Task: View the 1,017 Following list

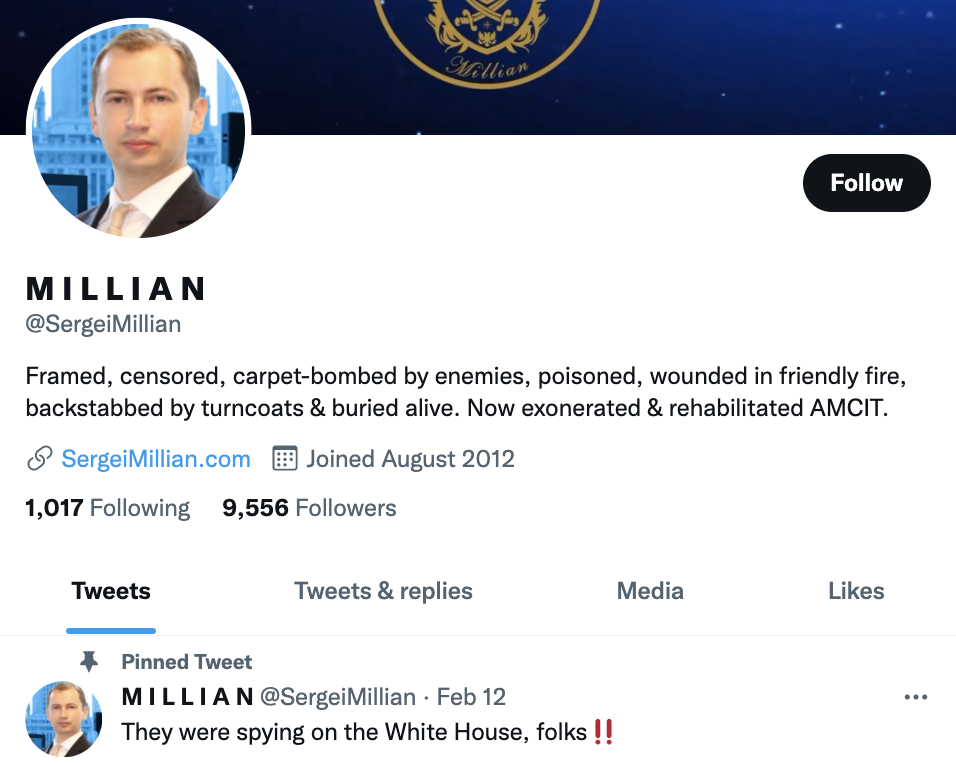Action: (107, 508)
